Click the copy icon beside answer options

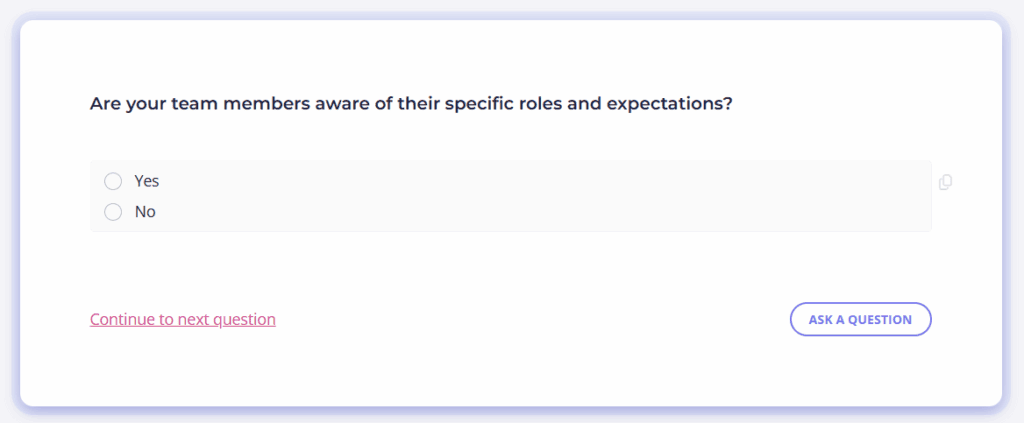(x=945, y=182)
